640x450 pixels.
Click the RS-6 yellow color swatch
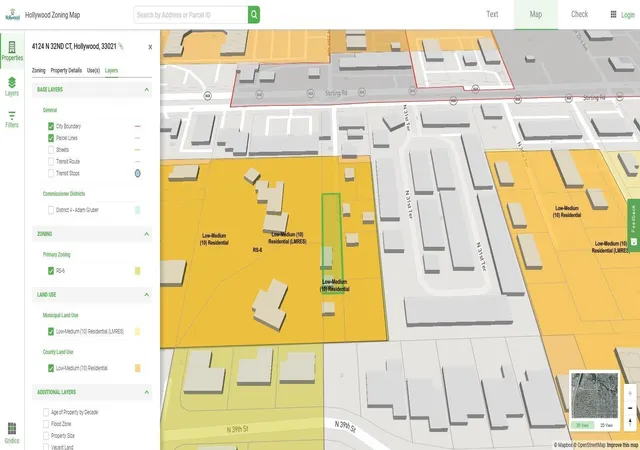point(138,271)
